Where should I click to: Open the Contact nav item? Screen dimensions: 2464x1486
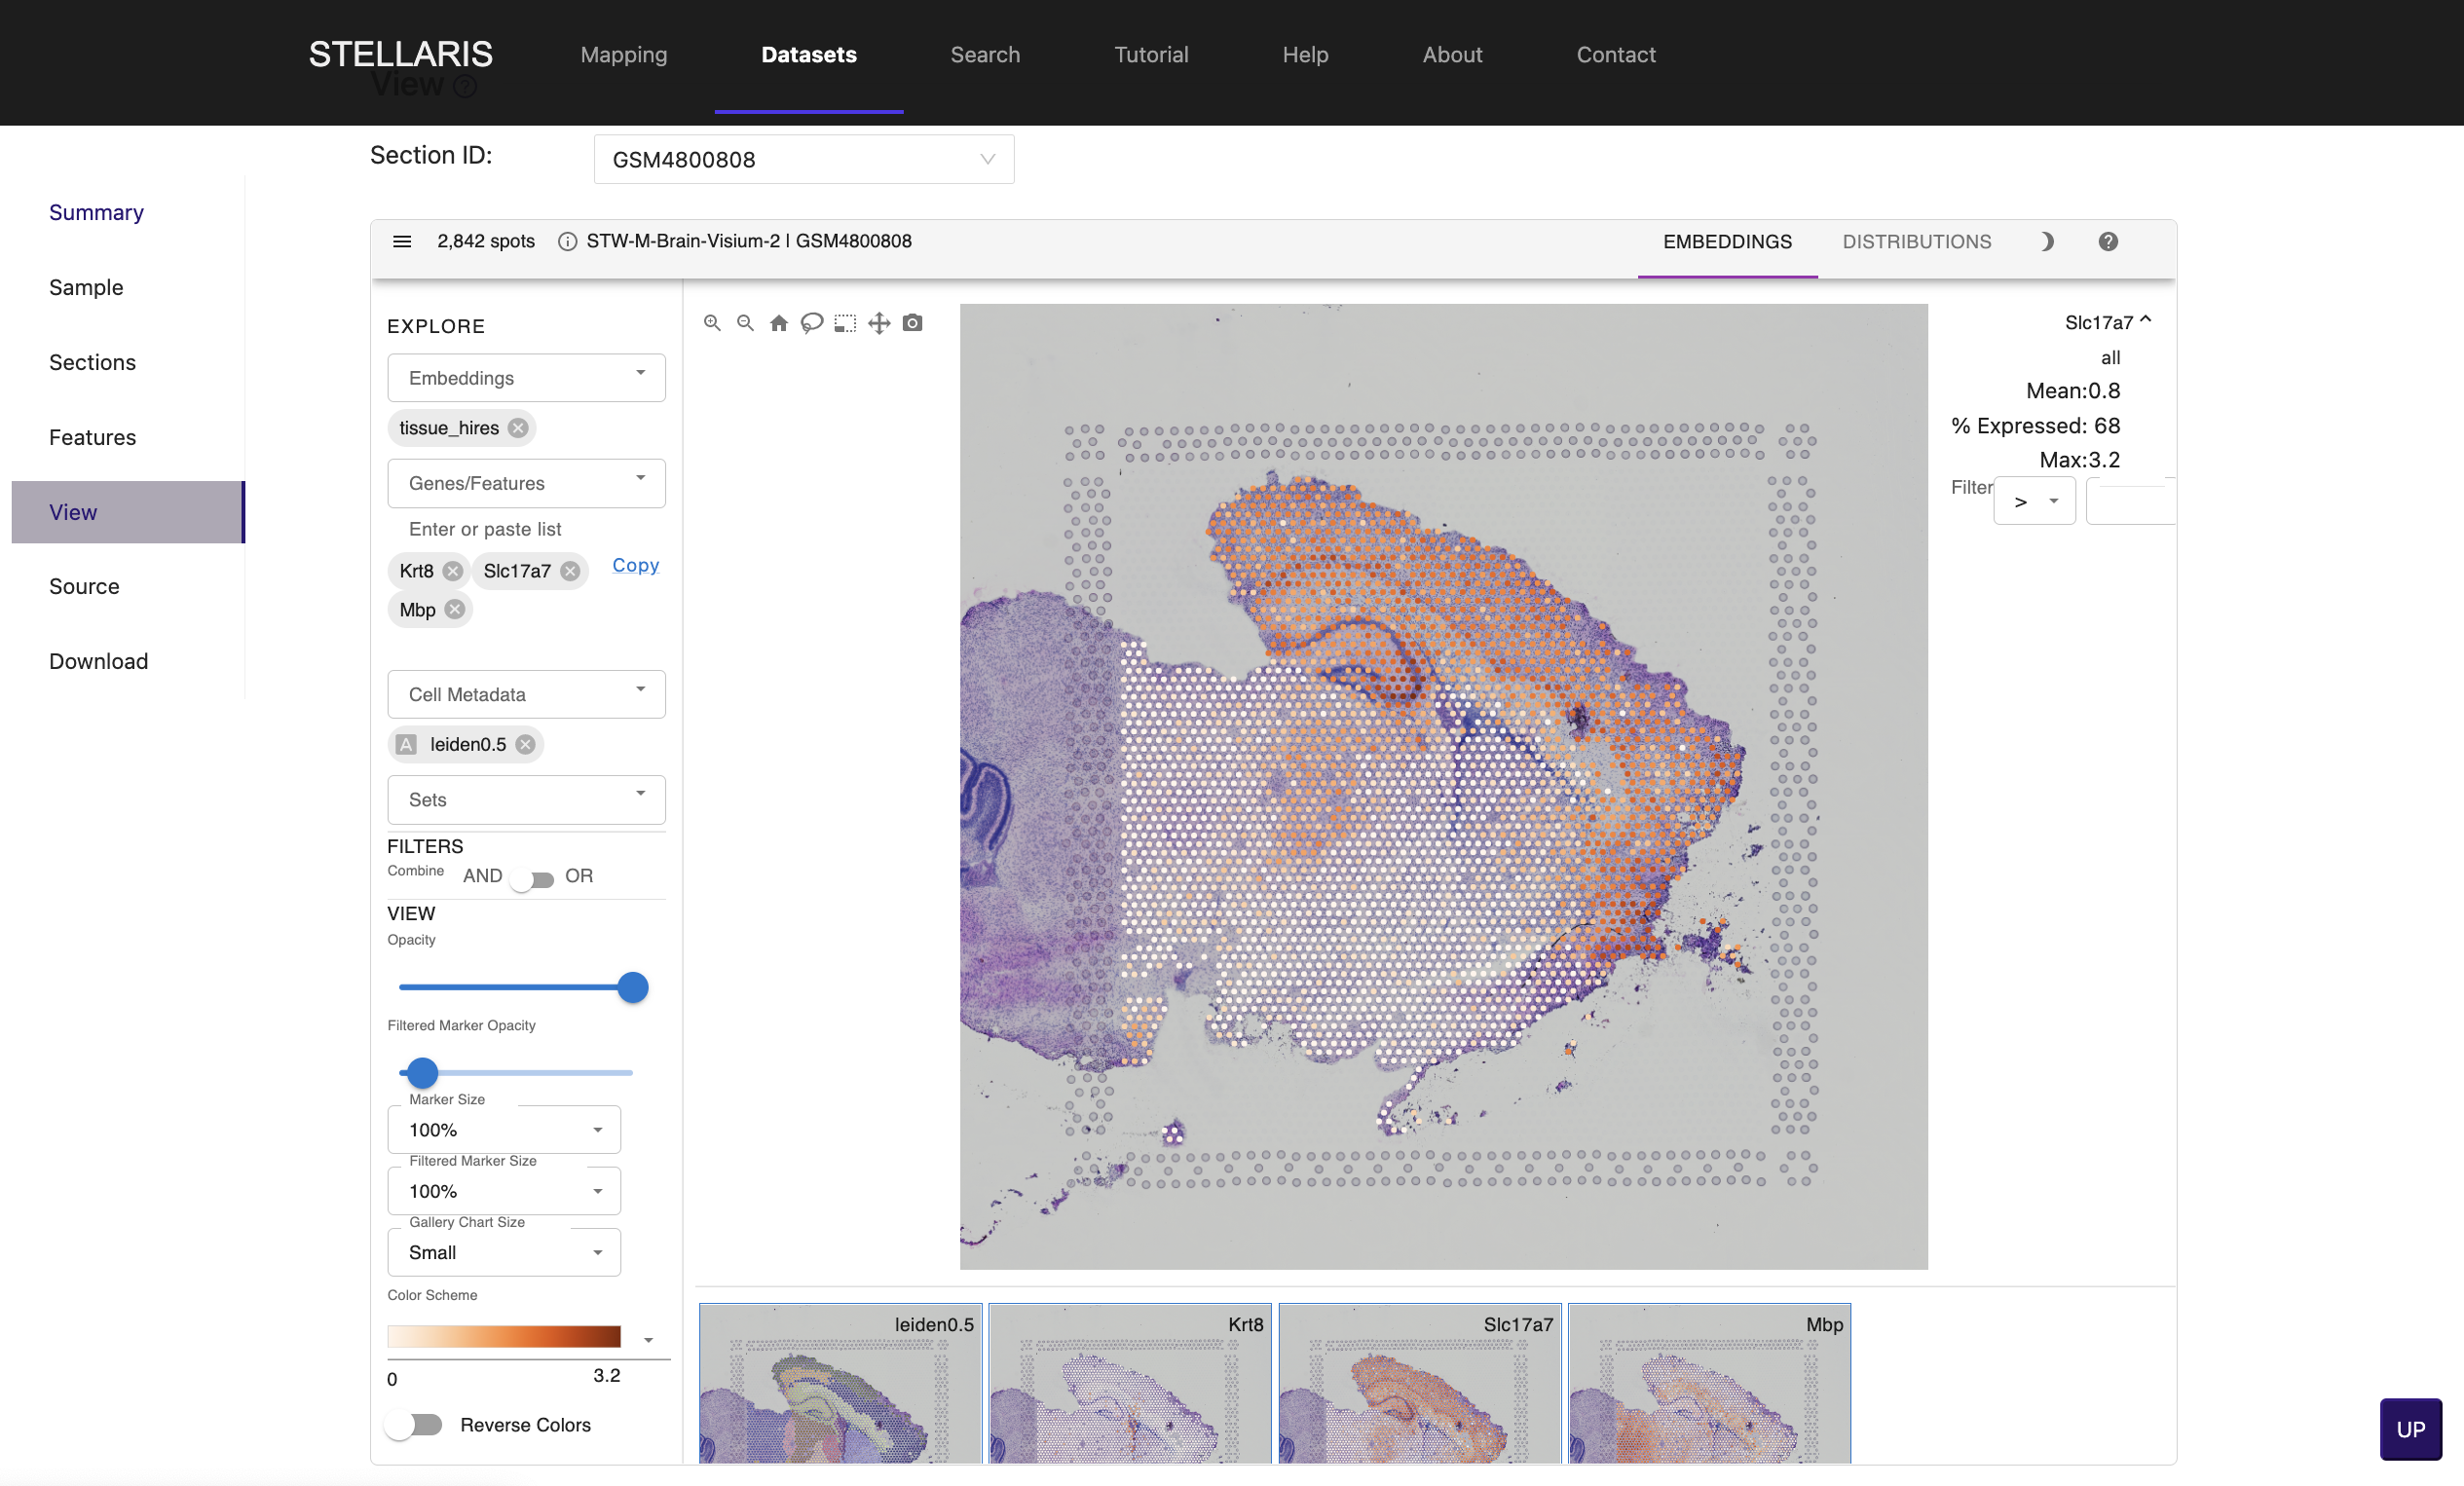coord(1616,54)
